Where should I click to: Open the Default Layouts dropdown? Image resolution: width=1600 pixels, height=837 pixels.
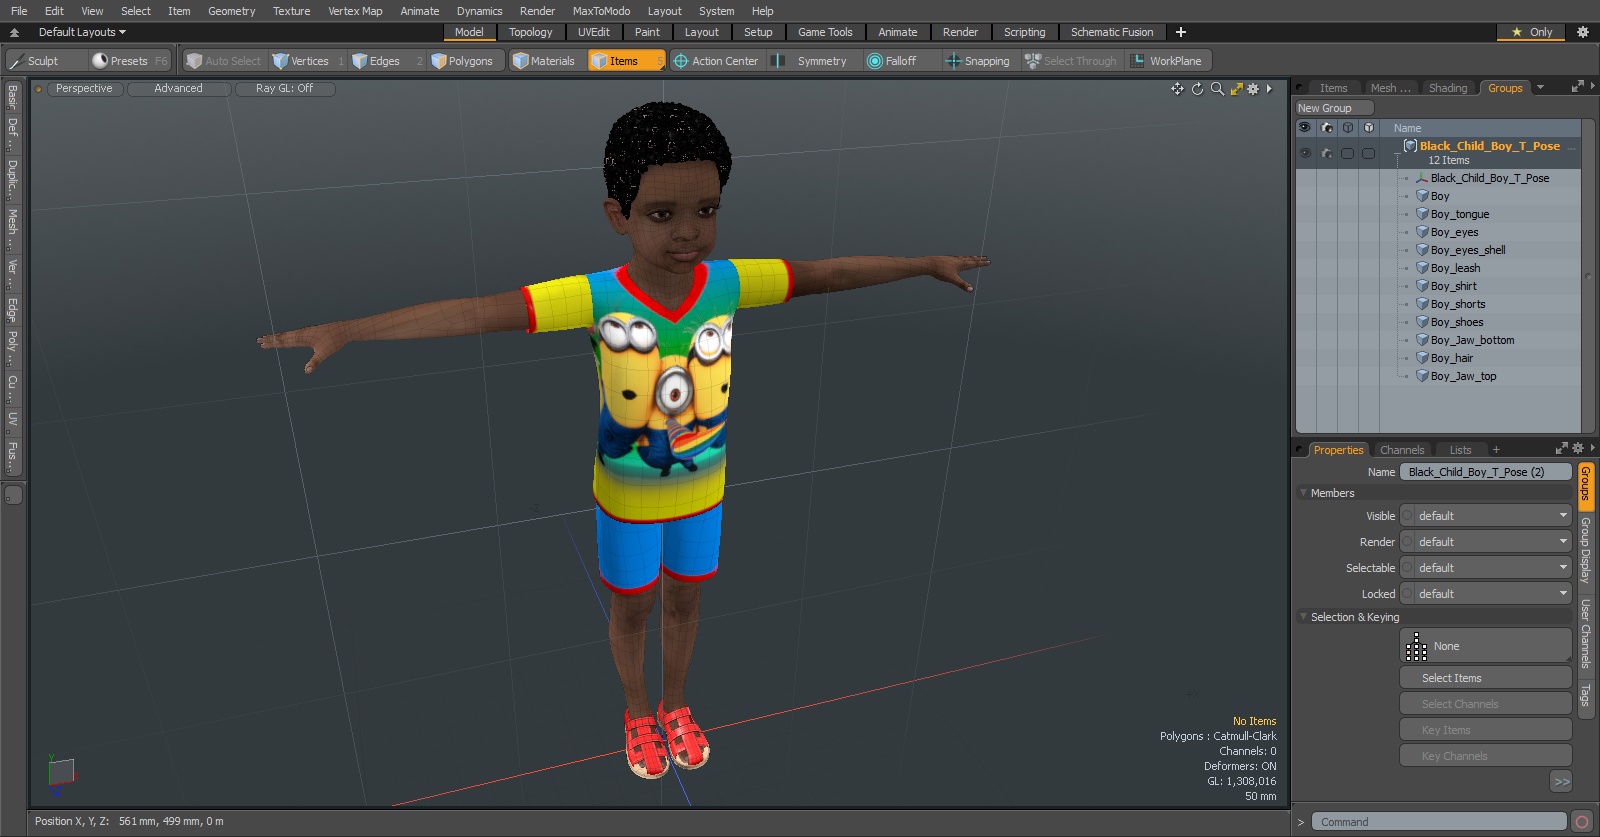(82, 32)
